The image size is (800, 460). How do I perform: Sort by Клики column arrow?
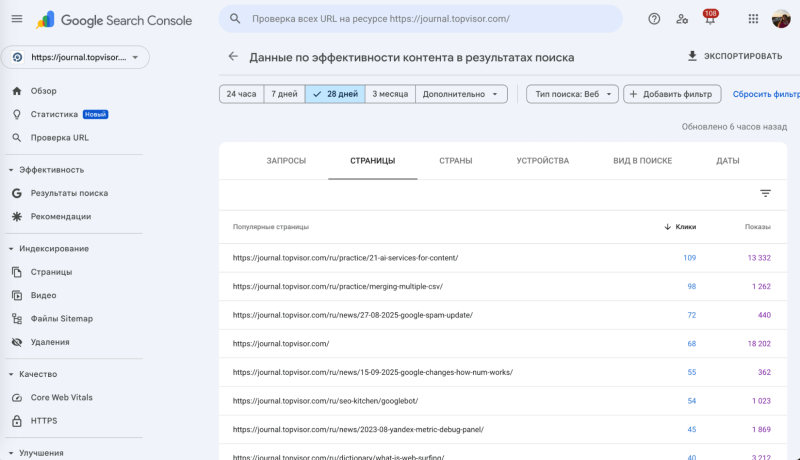(667, 226)
